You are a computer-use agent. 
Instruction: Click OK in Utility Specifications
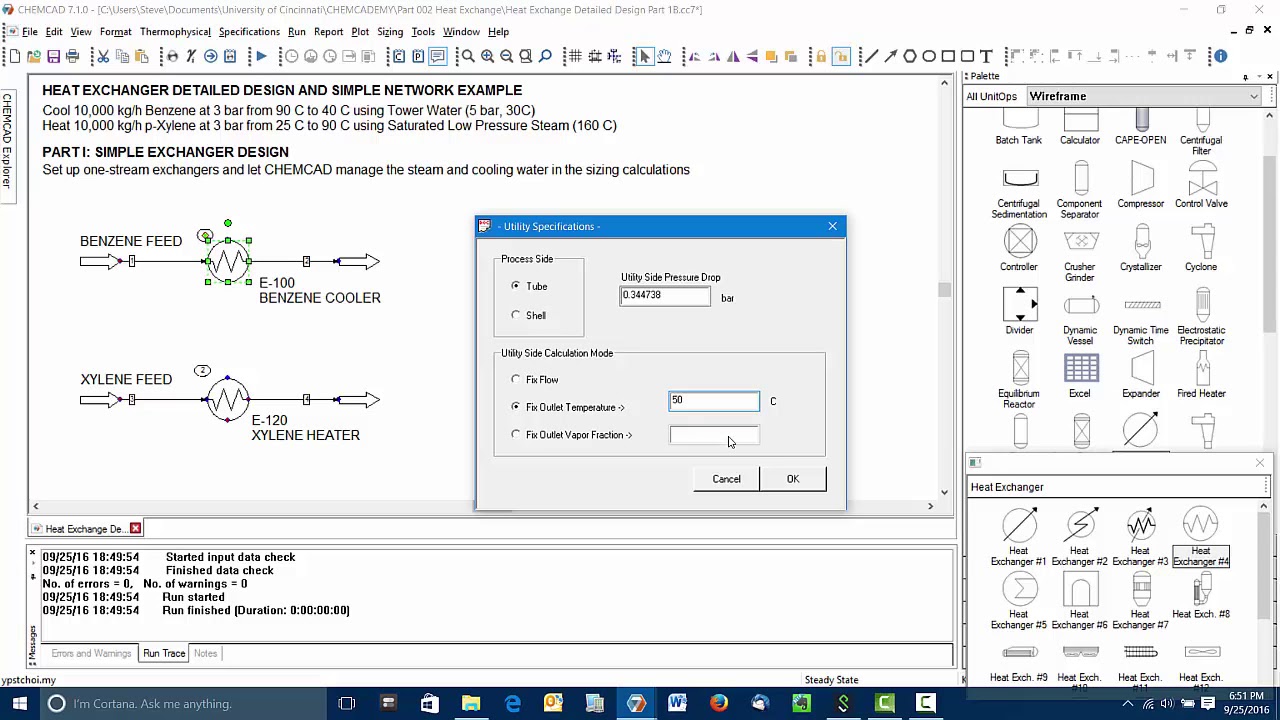tap(793, 479)
